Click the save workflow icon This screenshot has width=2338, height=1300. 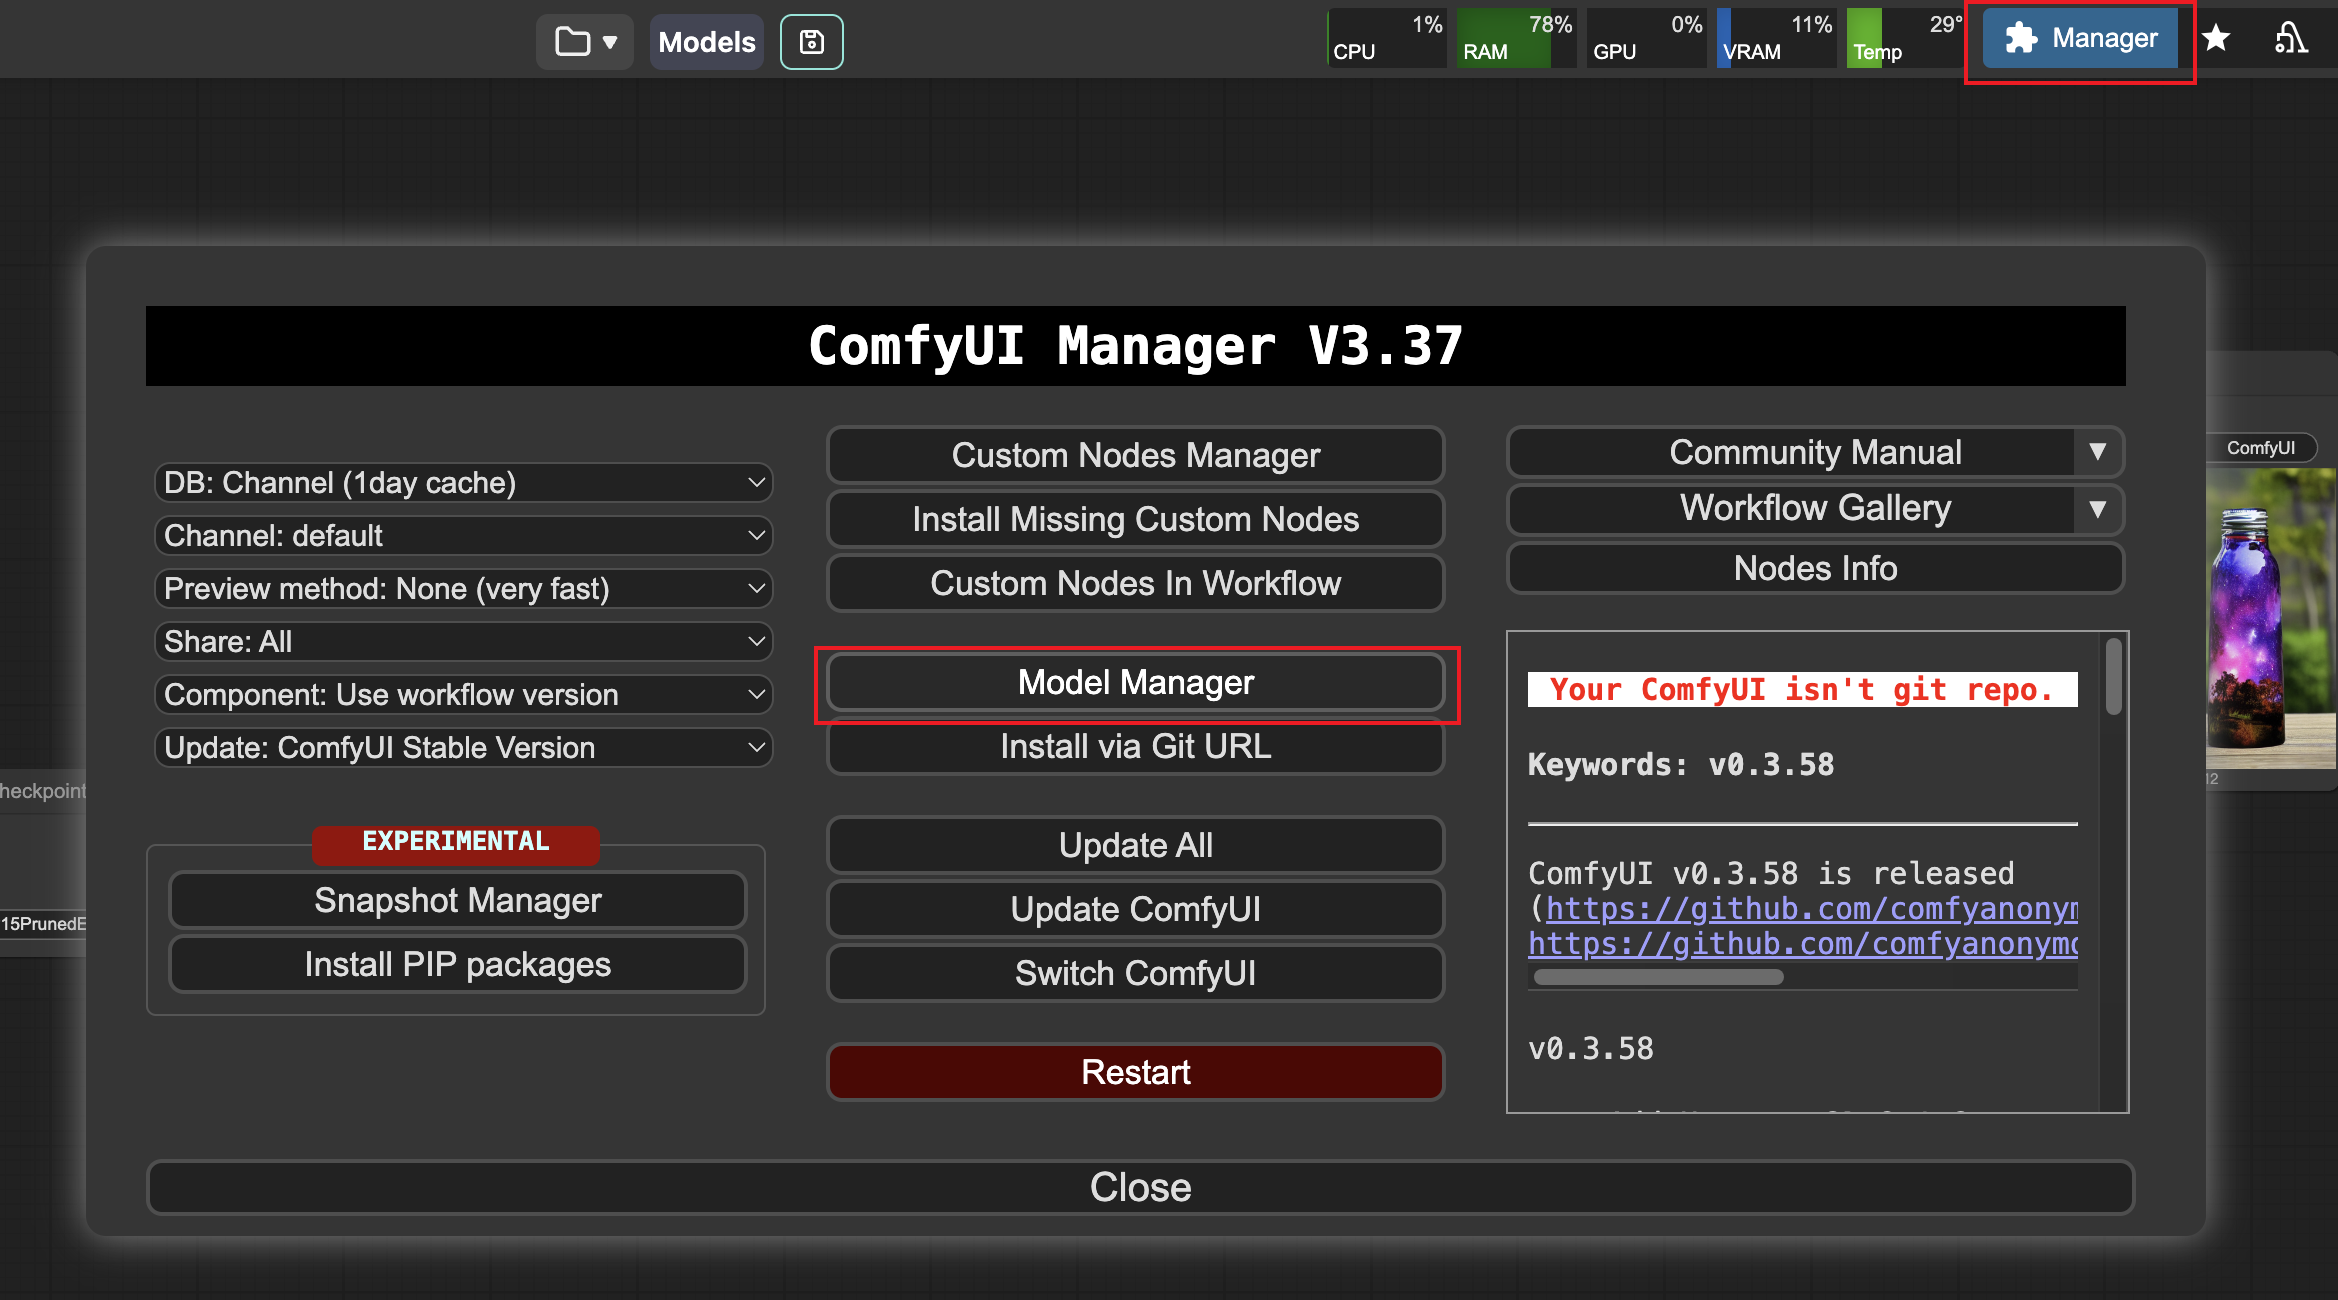click(811, 42)
